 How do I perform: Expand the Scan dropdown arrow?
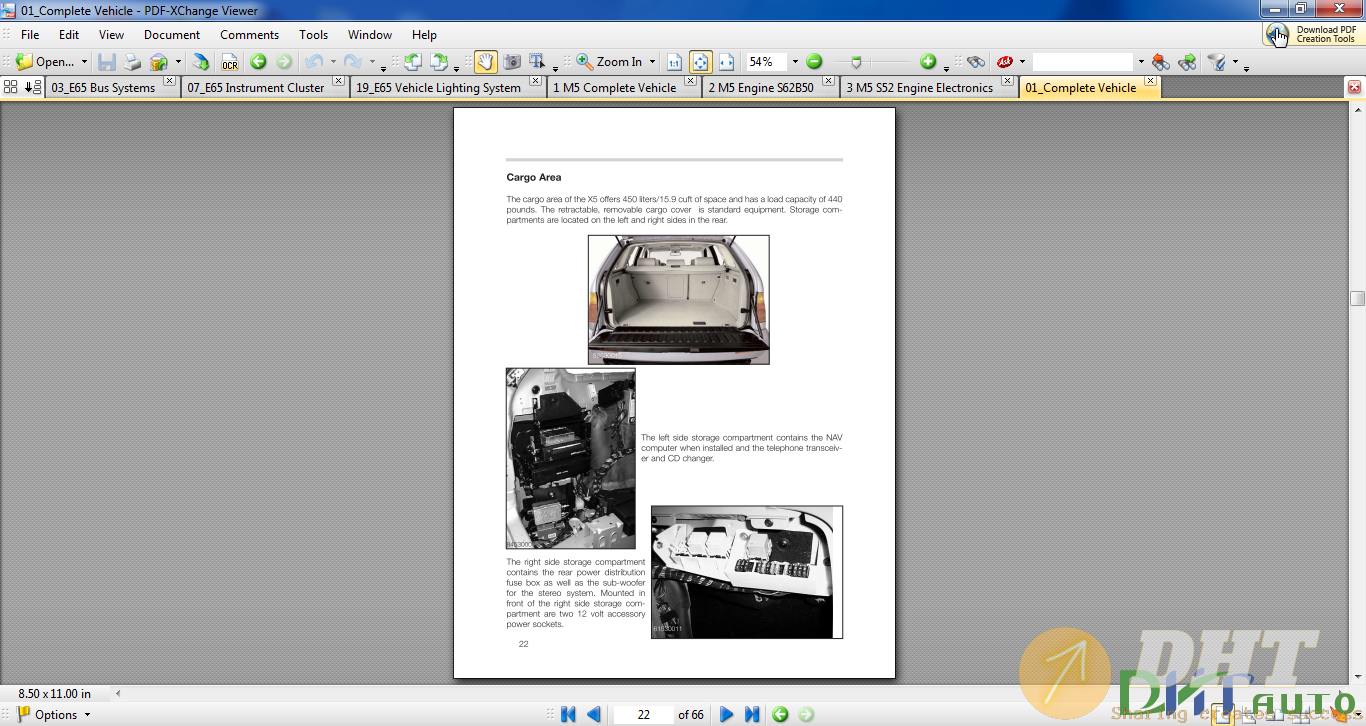(178, 62)
